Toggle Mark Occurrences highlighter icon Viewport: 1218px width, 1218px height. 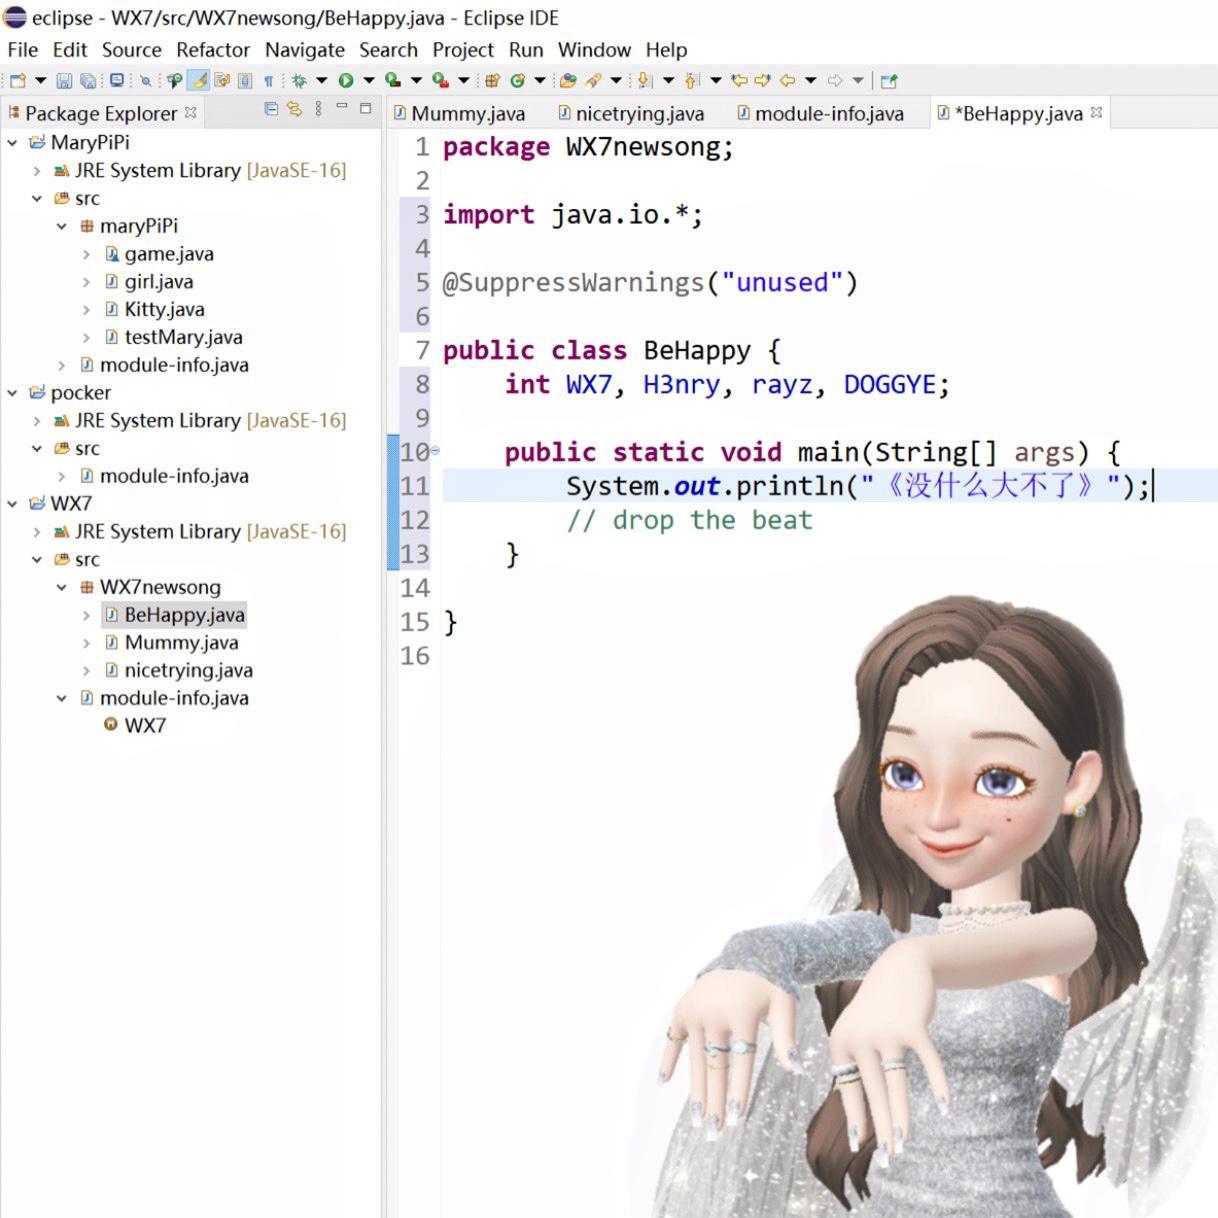[x=199, y=81]
